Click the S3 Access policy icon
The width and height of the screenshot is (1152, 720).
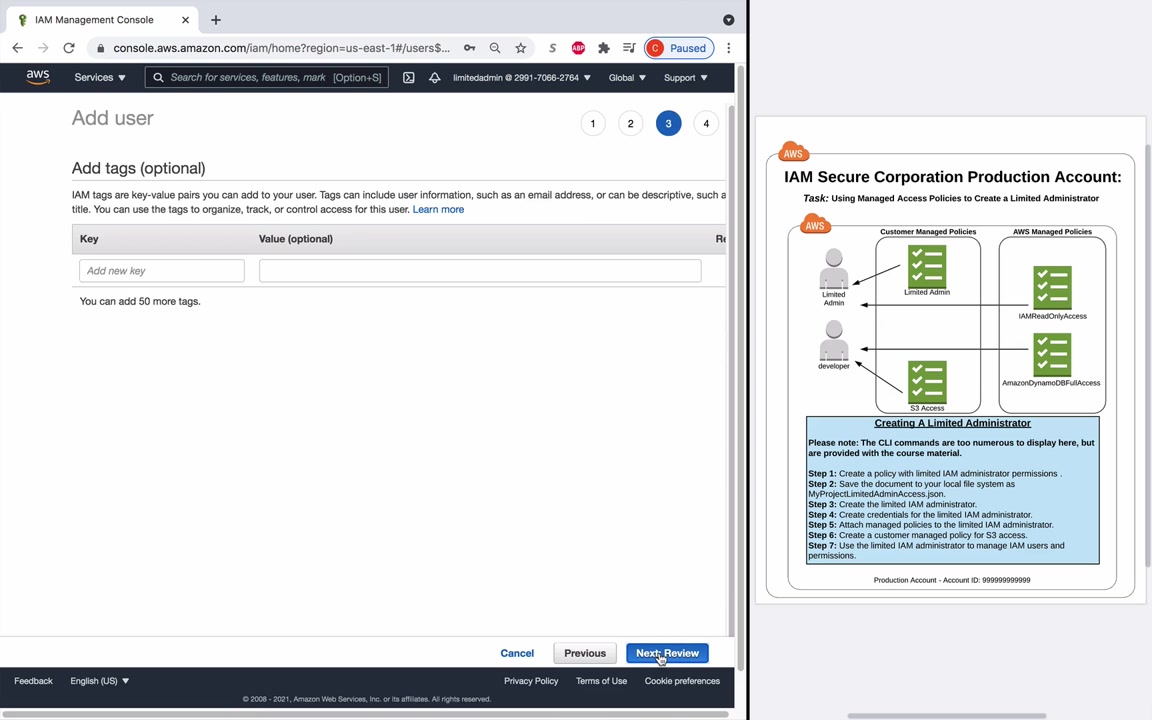[927, 381]
